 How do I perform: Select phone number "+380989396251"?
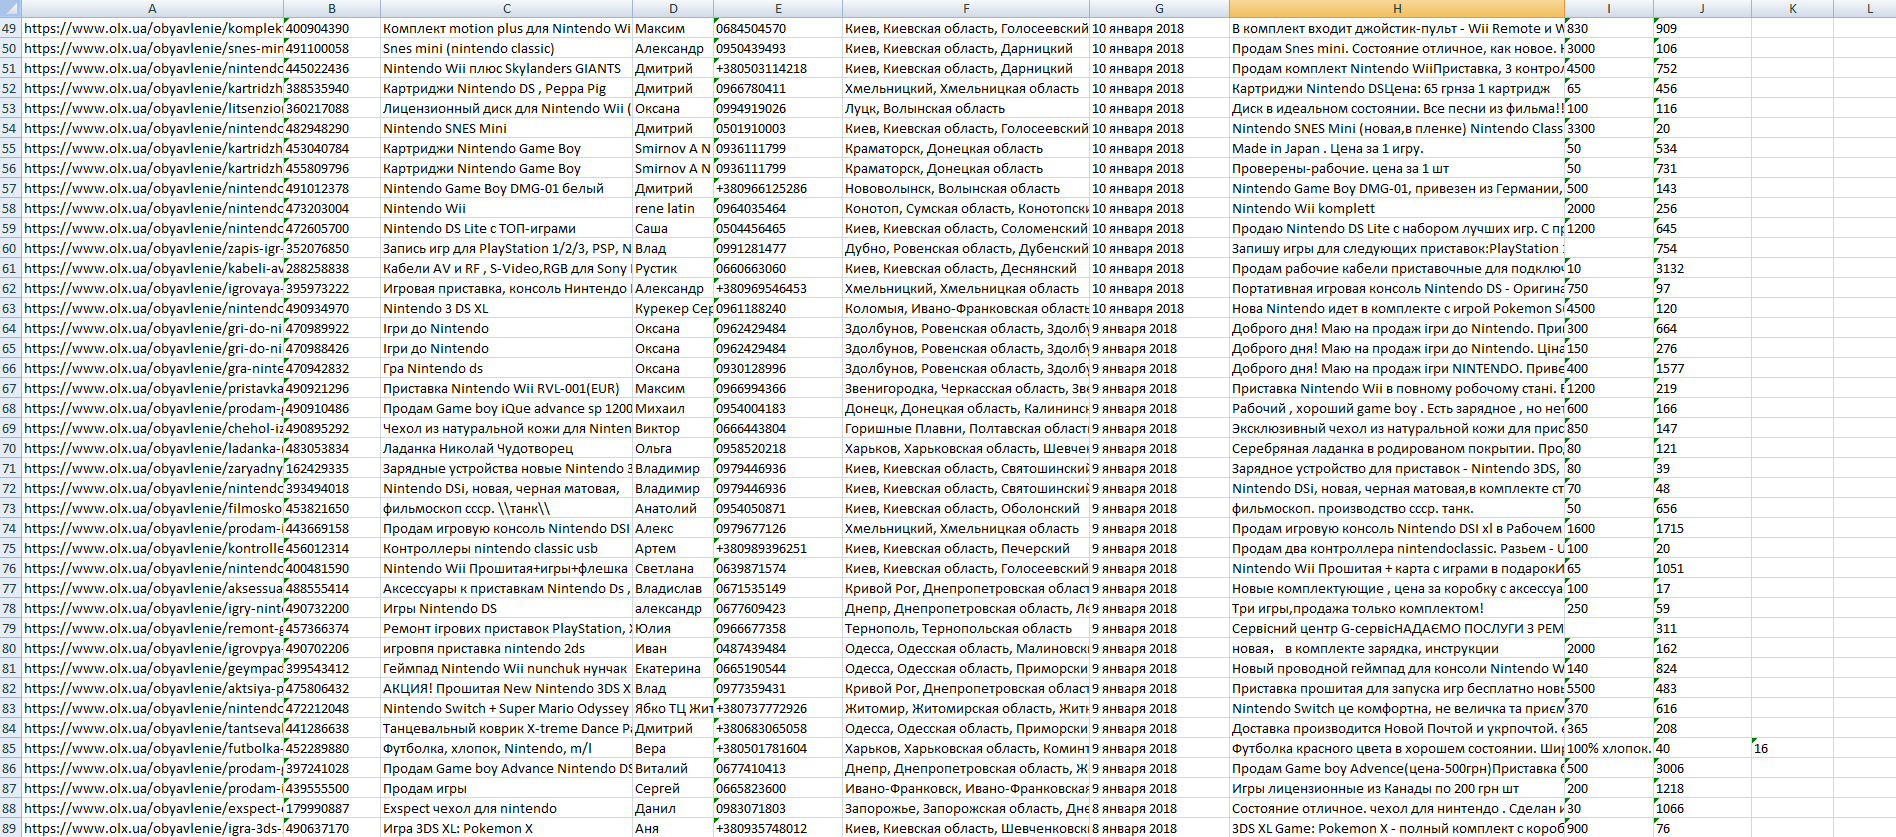(x=778, y=548)
